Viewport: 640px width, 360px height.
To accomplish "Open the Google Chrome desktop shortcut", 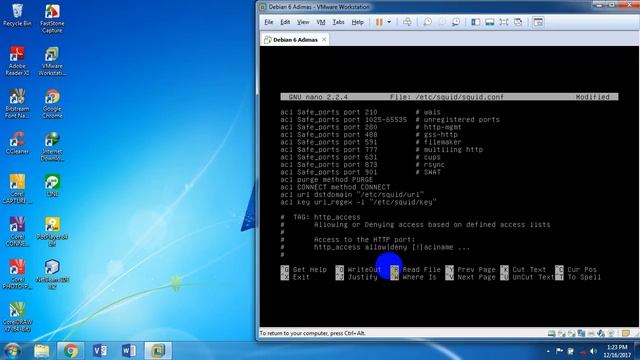I will pyautogui.click(x=52, y=104).
